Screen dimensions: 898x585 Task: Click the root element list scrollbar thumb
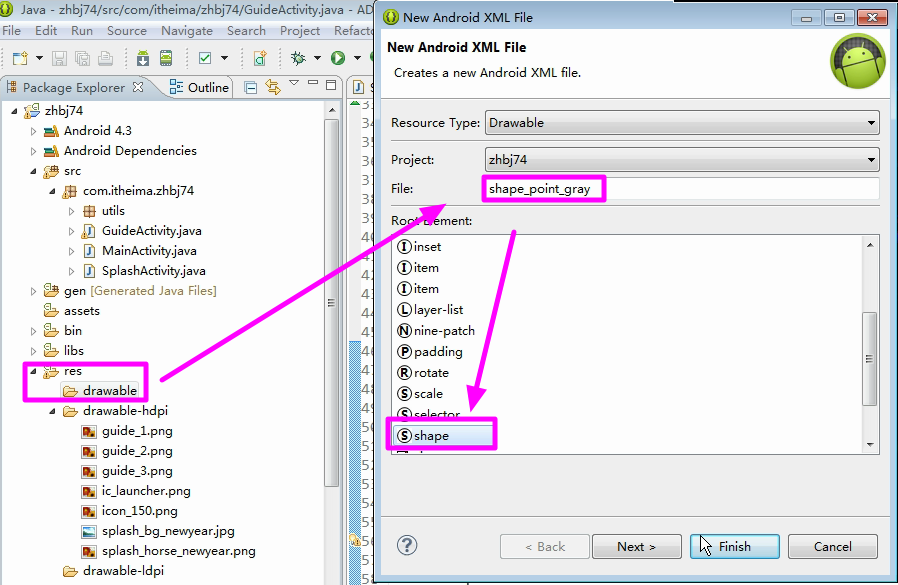[x=869, y=359]
